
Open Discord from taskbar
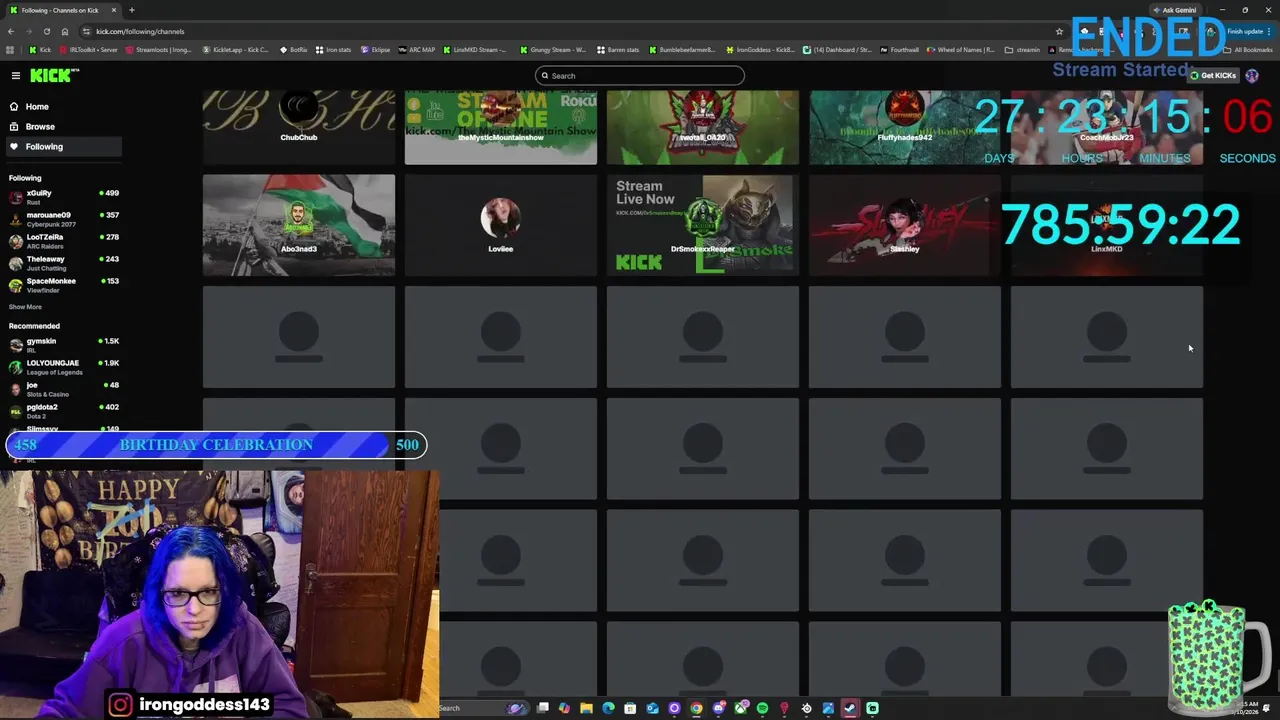coord(718,708)
